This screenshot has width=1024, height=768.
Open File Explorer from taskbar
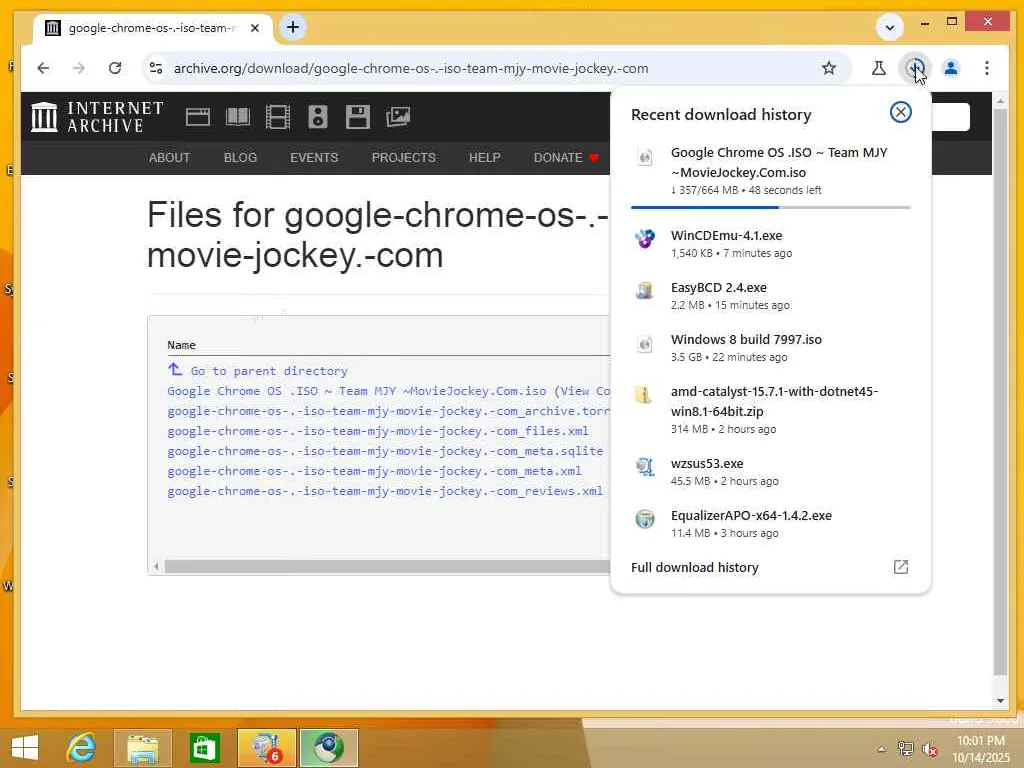click(x=142, y=748)
